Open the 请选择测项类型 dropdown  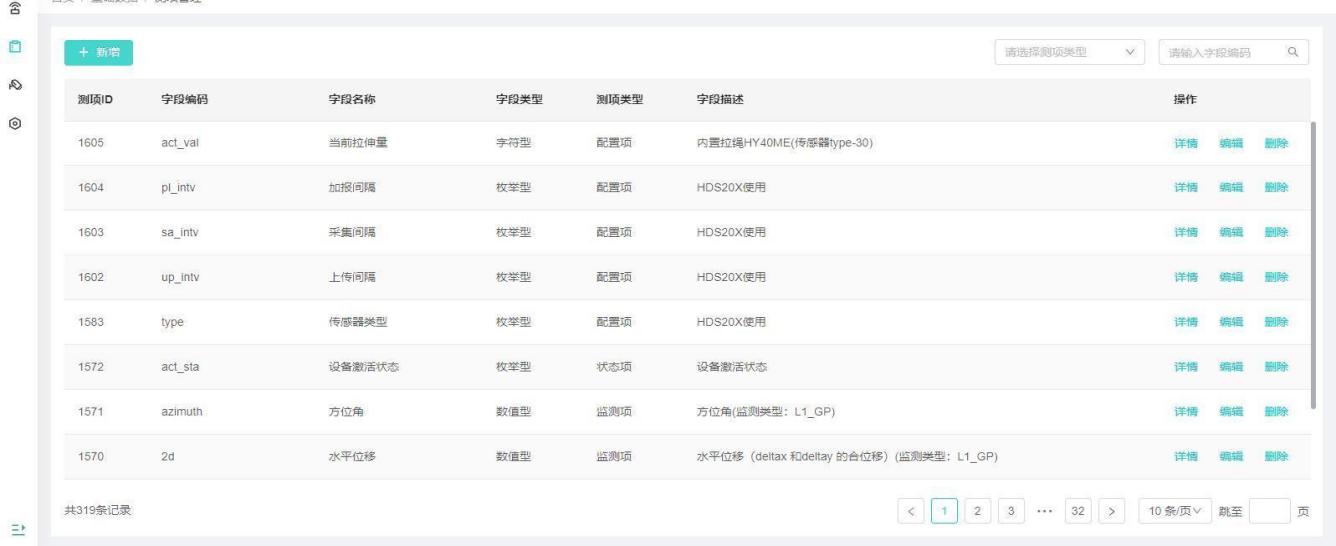click(x=1069, y=52)
